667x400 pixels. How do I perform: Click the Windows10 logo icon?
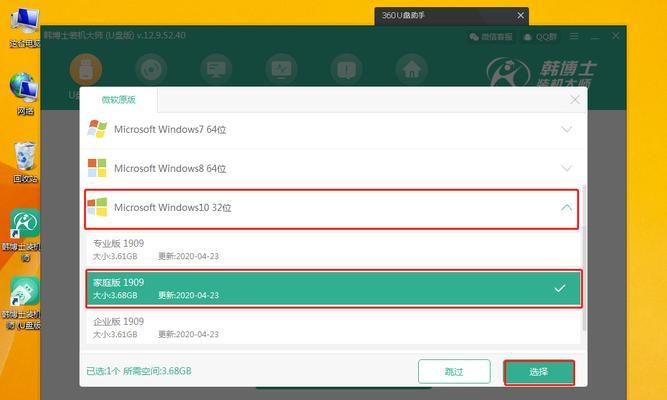[x=97, y=207]
